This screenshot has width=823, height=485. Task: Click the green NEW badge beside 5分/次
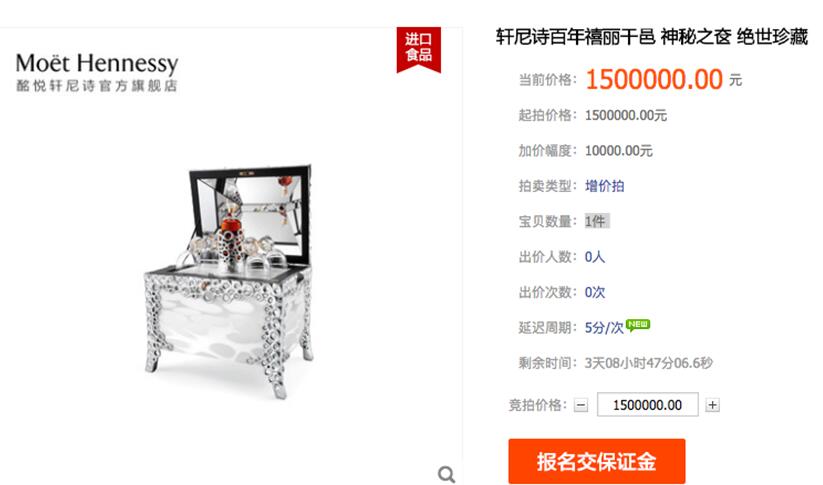tap(638, 325)
